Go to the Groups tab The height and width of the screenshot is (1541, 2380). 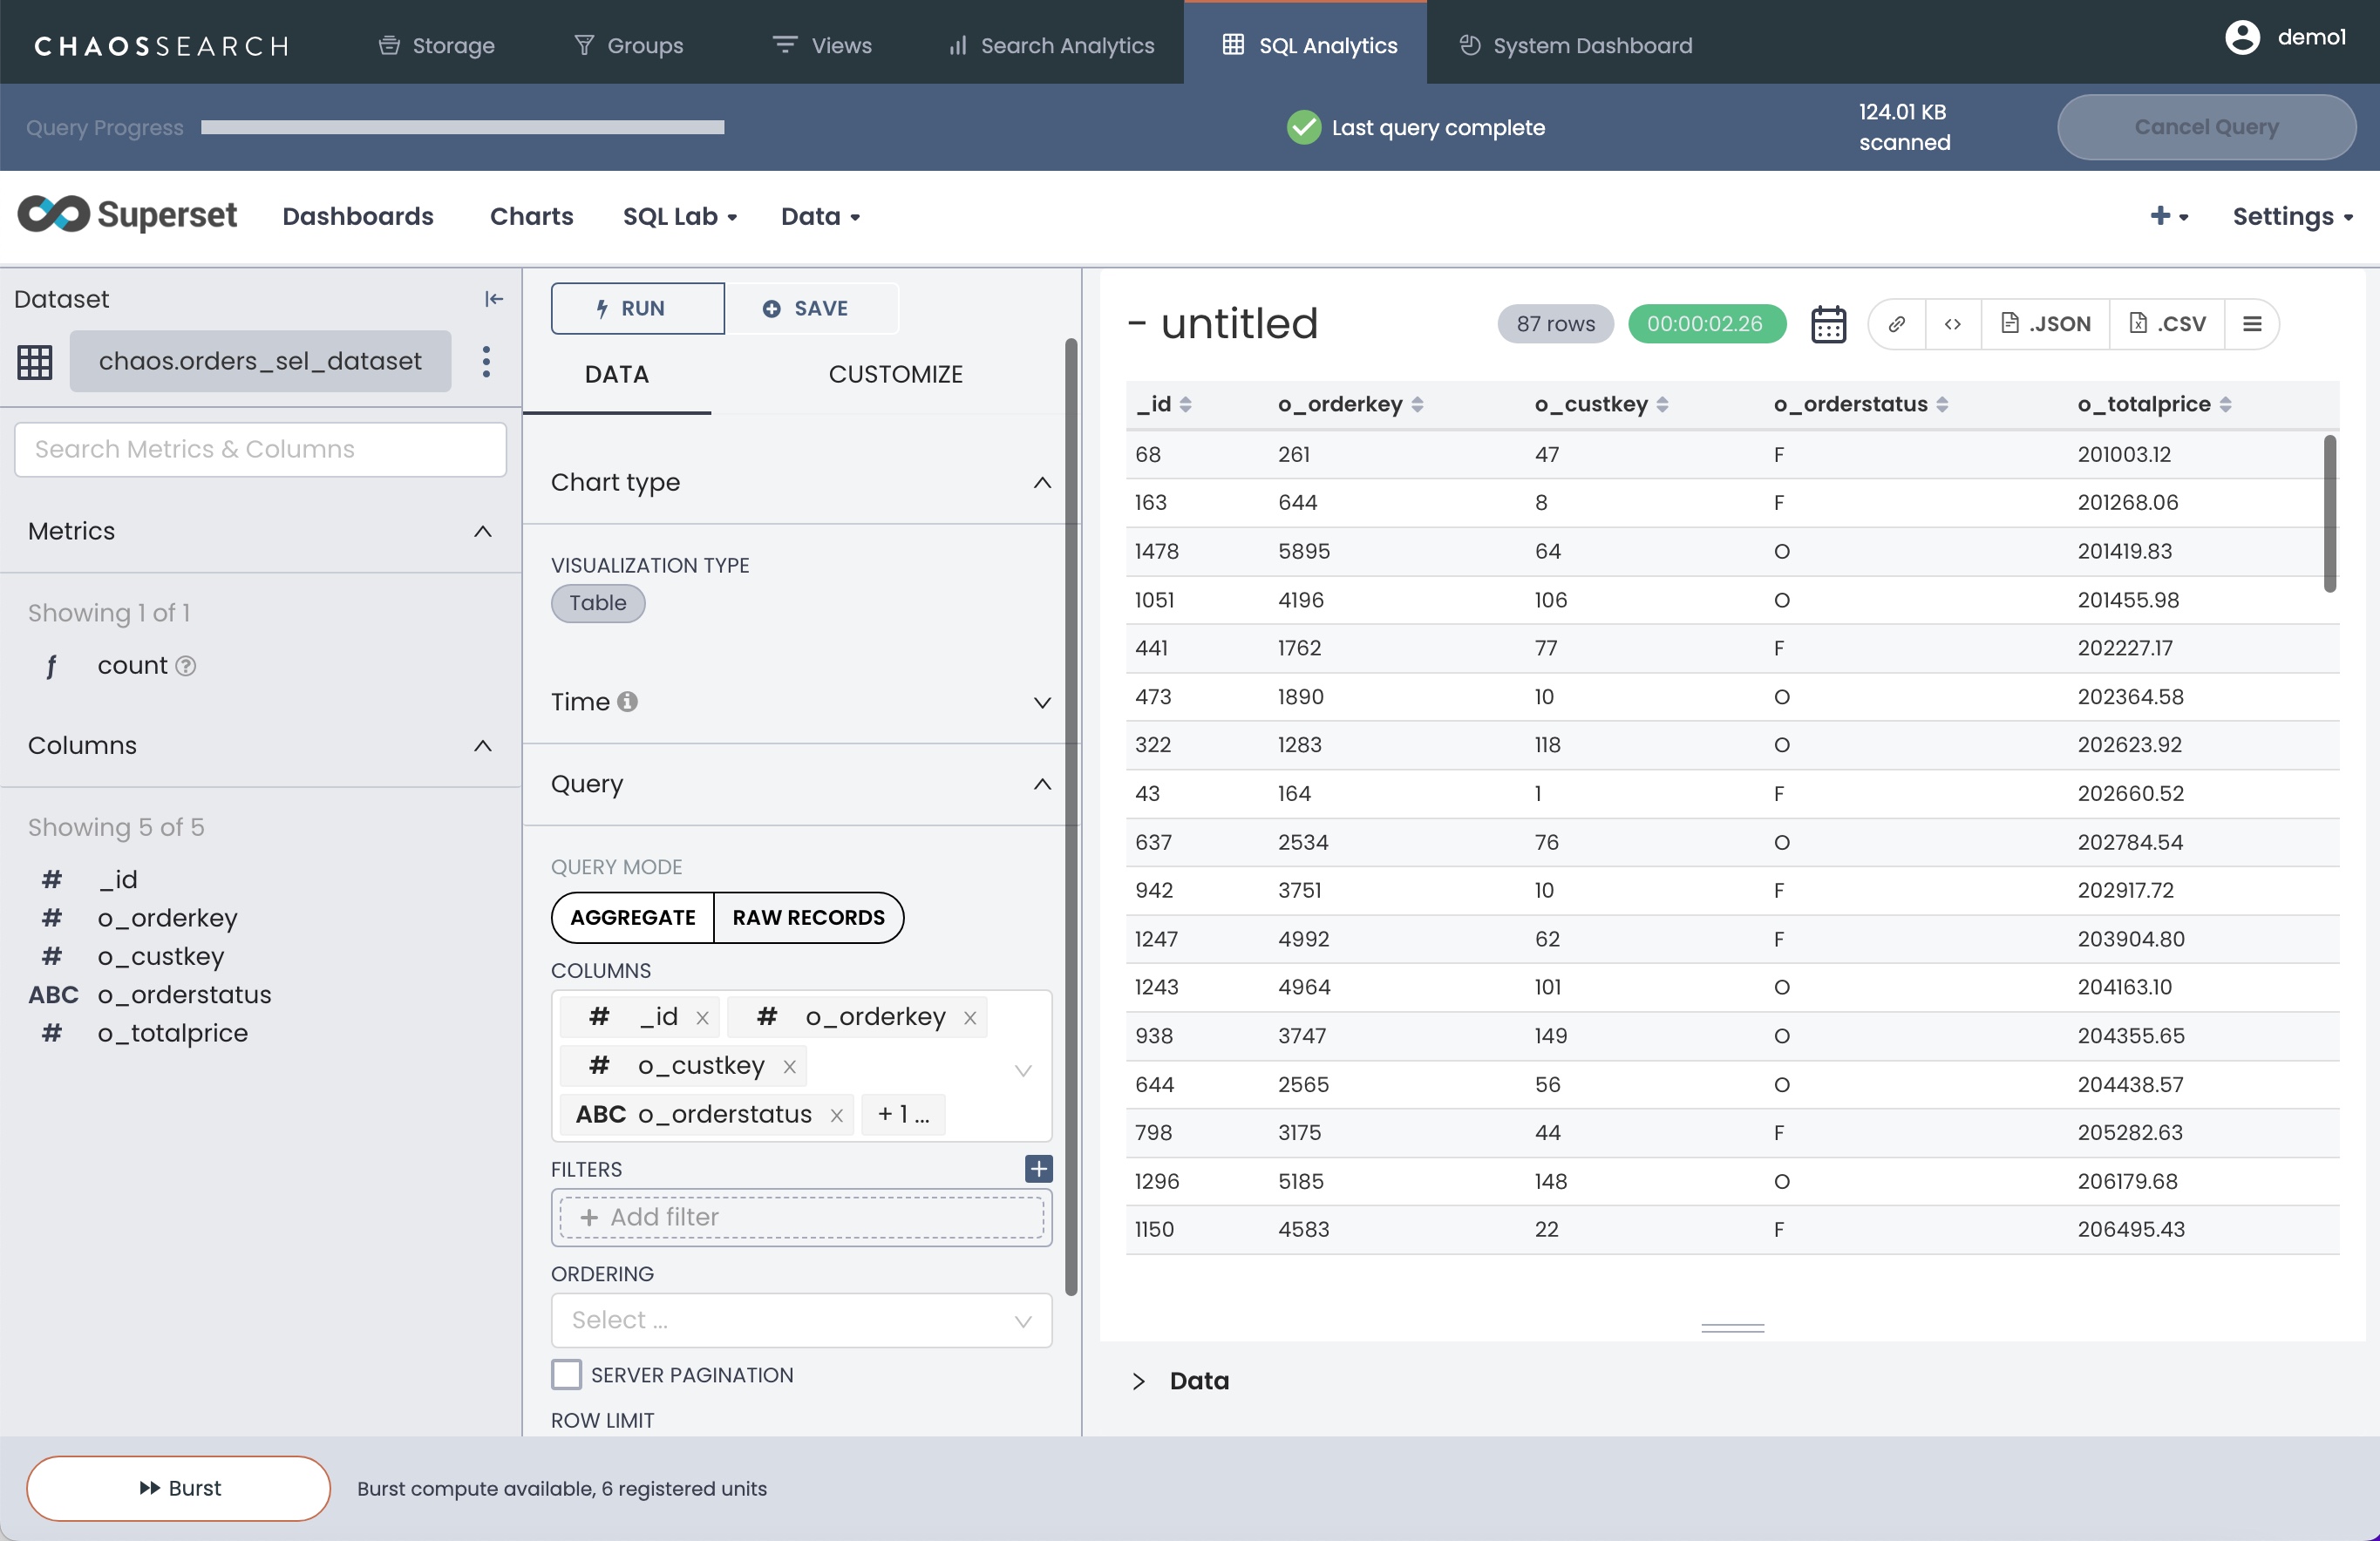(x=629, y=45)
